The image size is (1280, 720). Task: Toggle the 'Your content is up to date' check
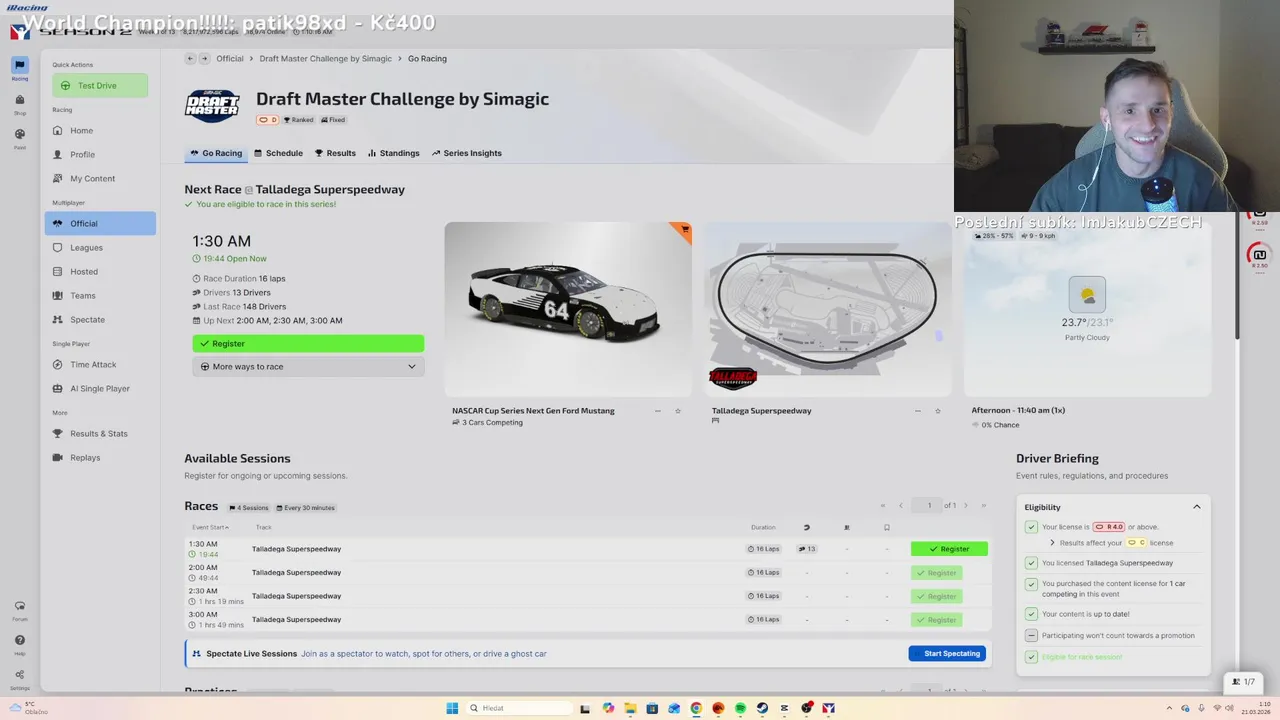(1031, 614)
